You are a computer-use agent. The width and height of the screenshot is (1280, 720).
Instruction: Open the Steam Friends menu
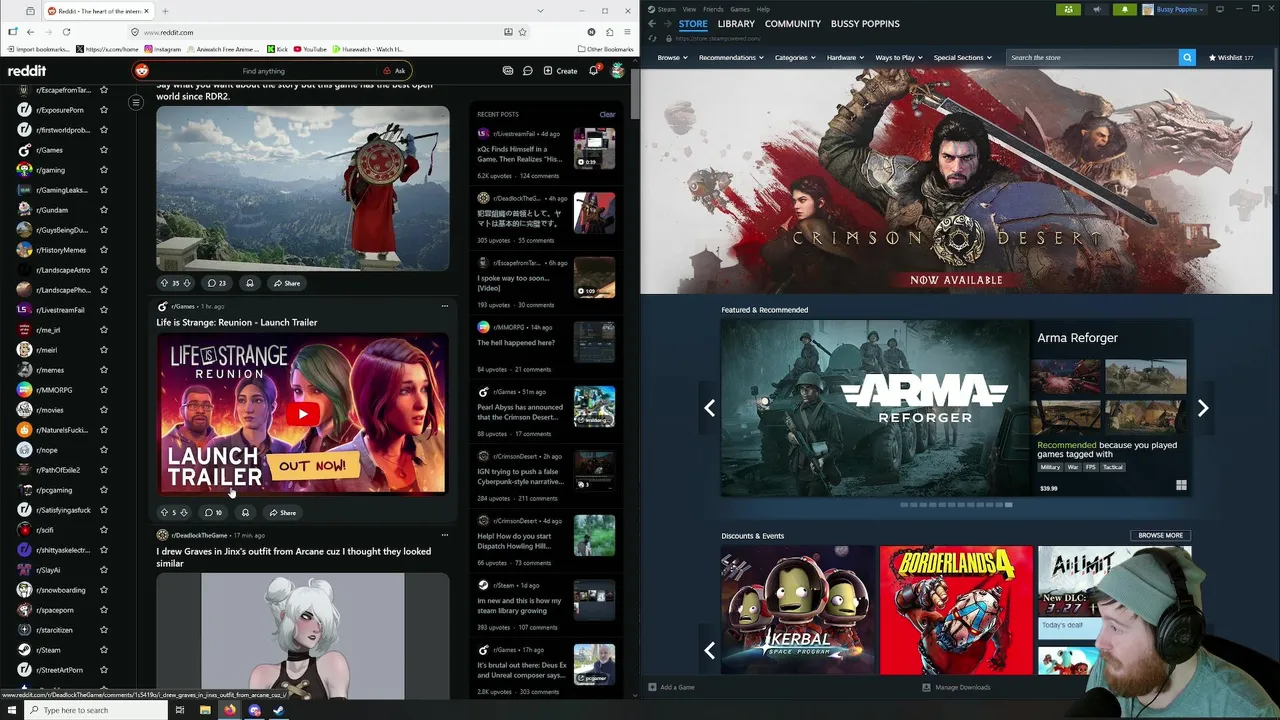coord(713,9)
